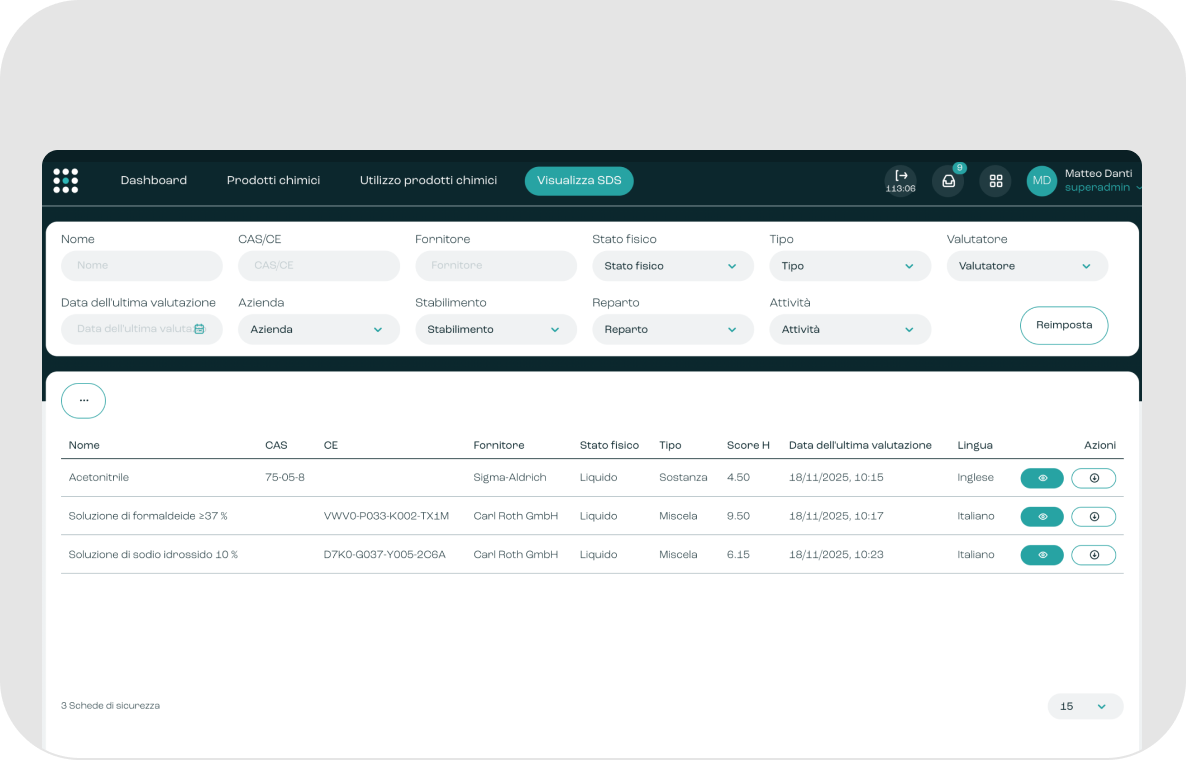Select the Visualizza SDS tab
Screen dimensions: 1186x760
pyautogui.click(x=579, y=181)
